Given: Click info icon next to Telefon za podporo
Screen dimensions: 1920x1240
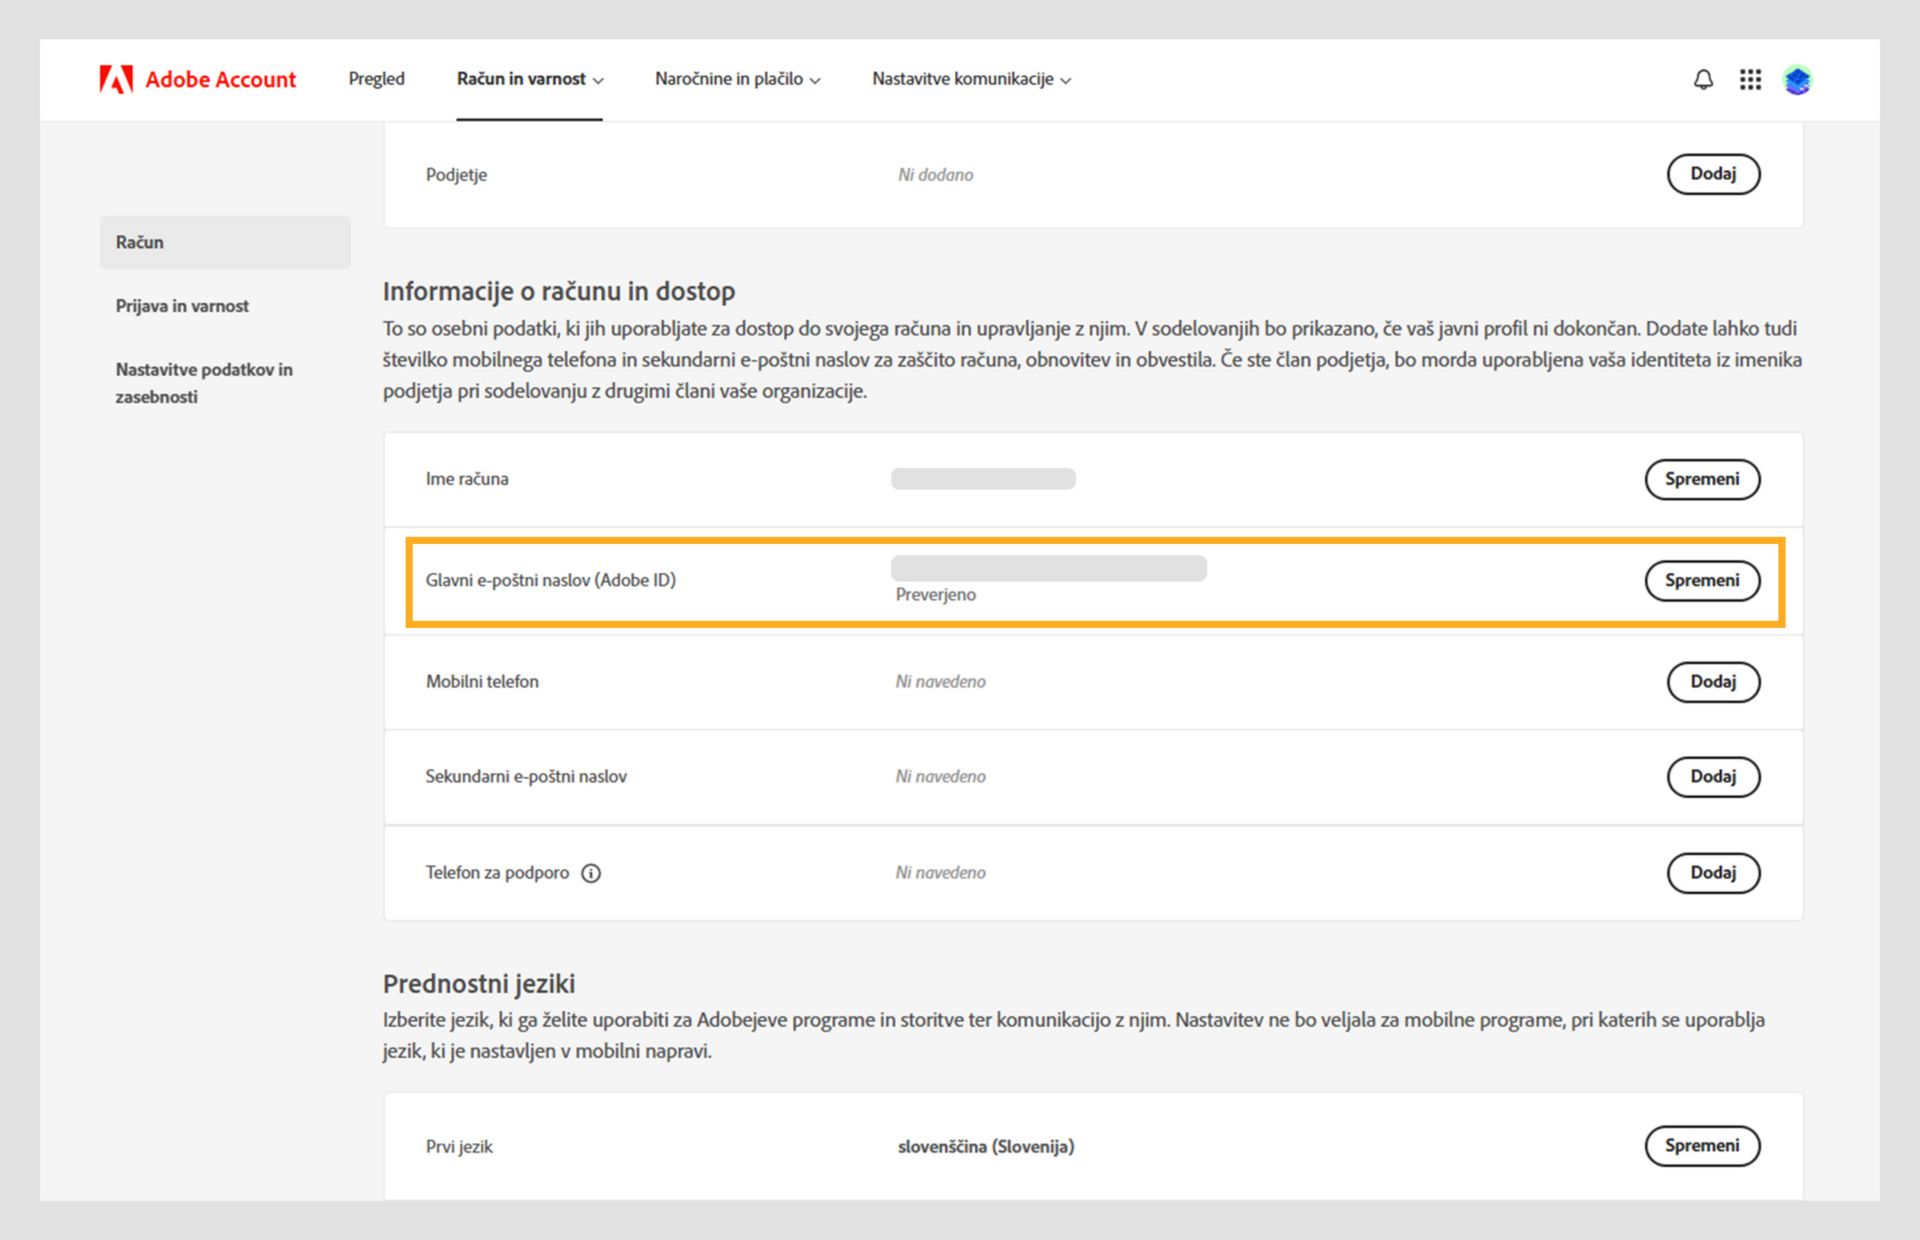Looking at the screenshot, I should [x=591, y=873].
